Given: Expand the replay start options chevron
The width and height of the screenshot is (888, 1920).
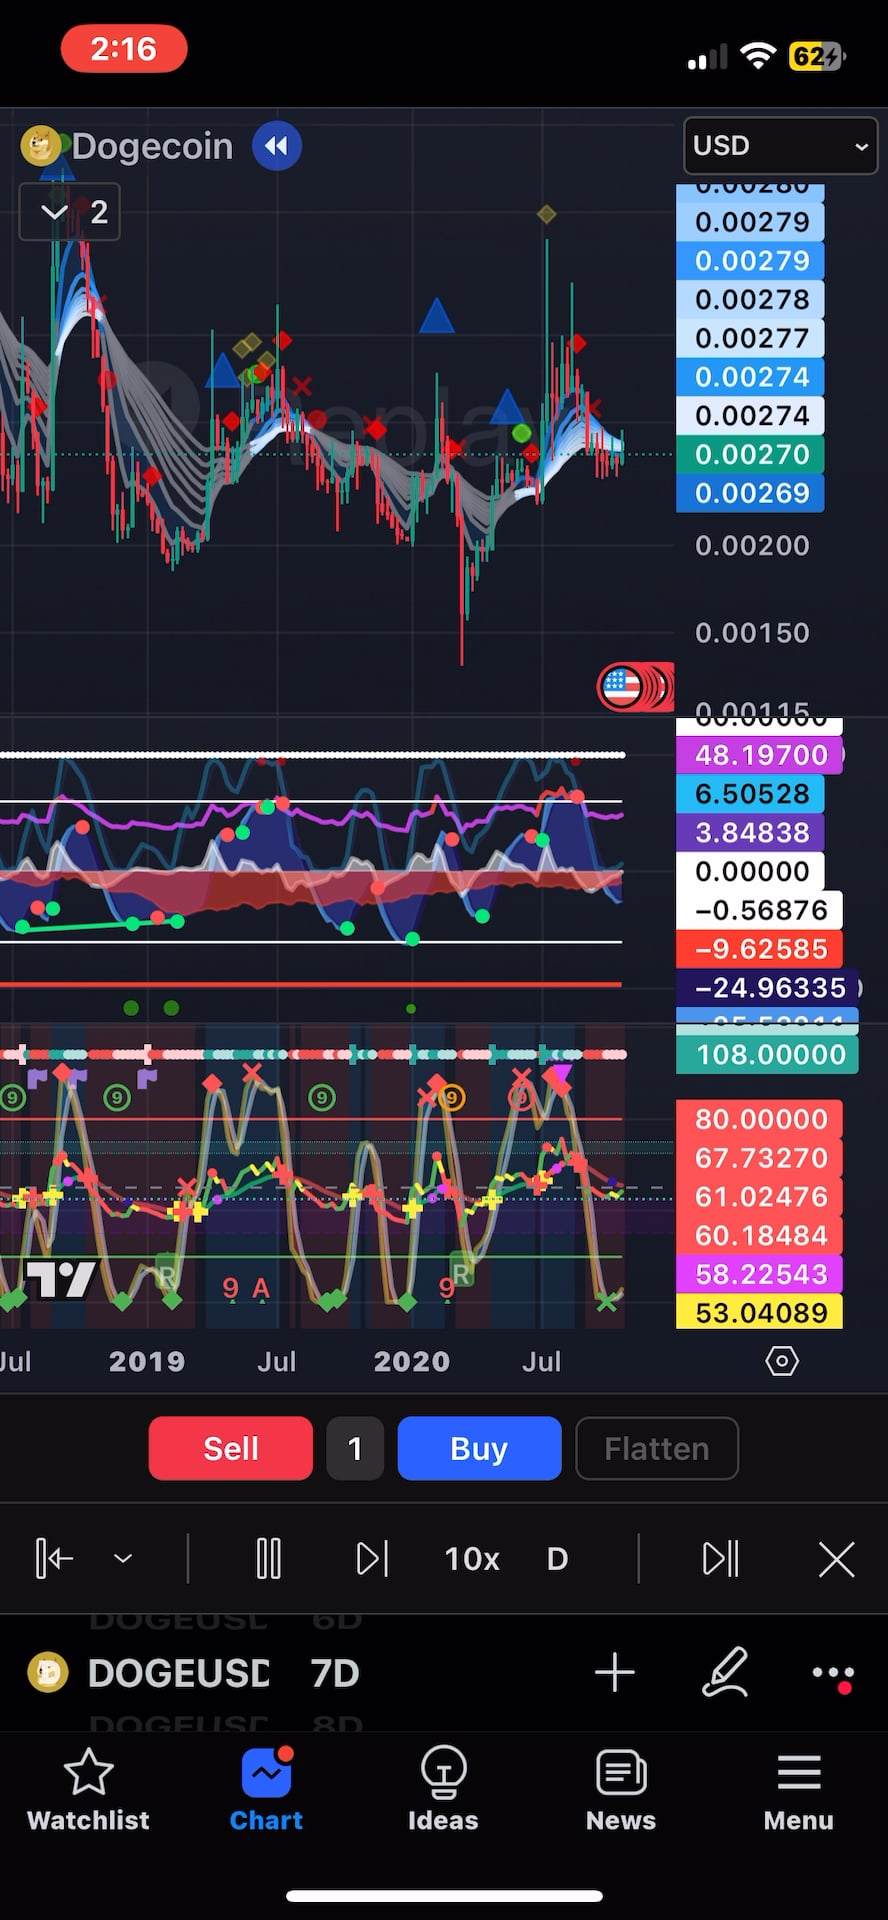Looking at the screenshot, I should (x=123, y=1558).
